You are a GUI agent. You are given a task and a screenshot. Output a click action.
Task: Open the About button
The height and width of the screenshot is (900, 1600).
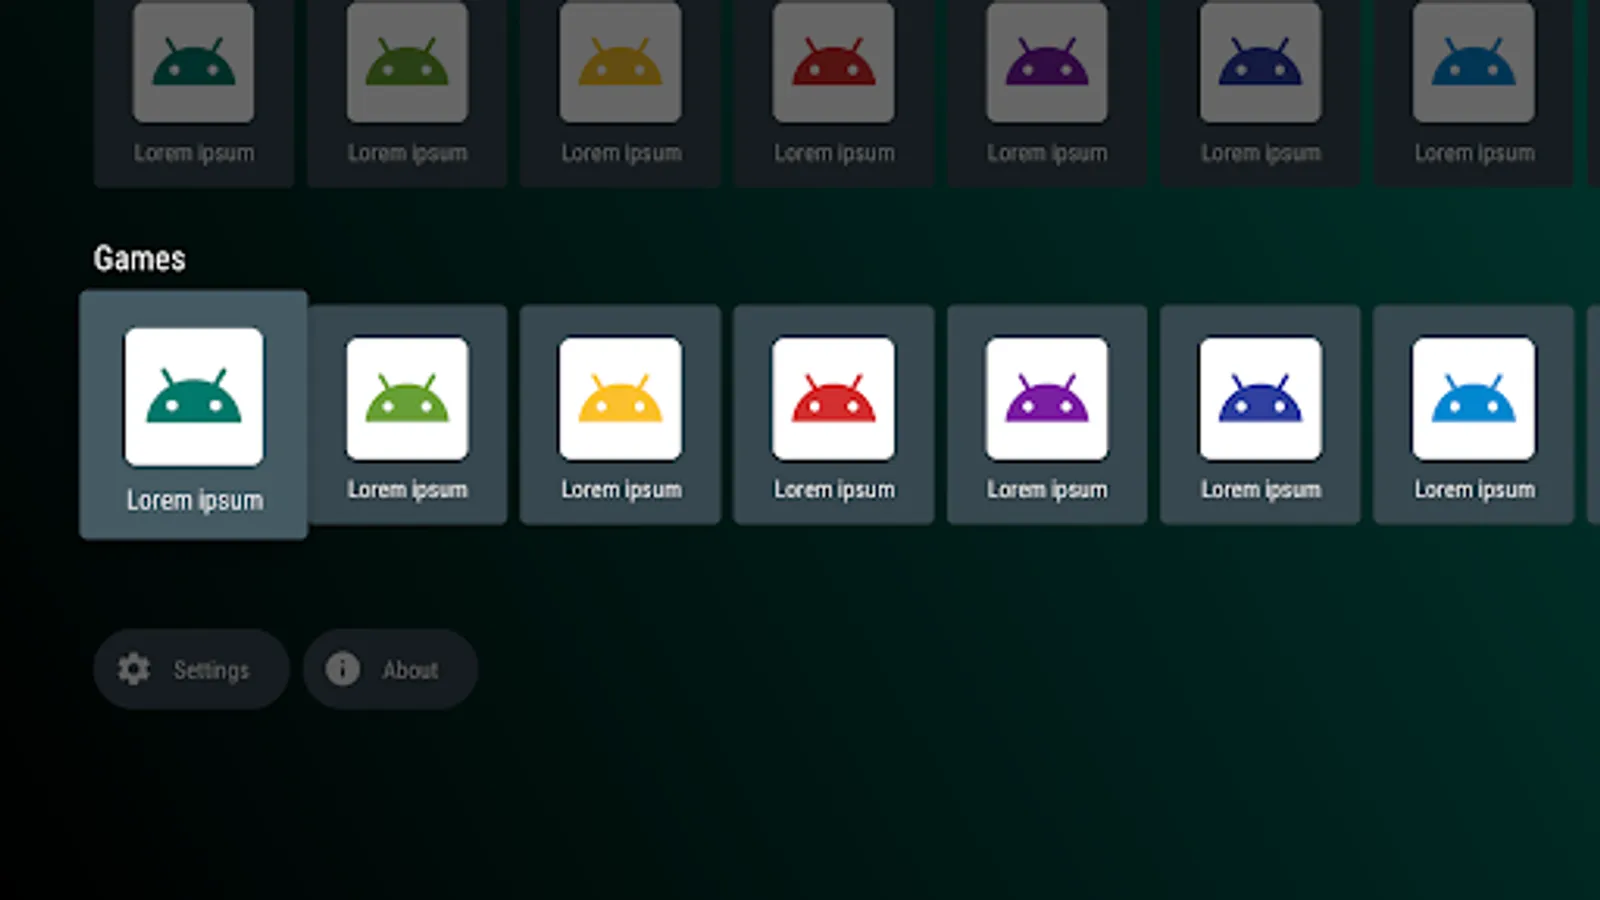[390, 669]
